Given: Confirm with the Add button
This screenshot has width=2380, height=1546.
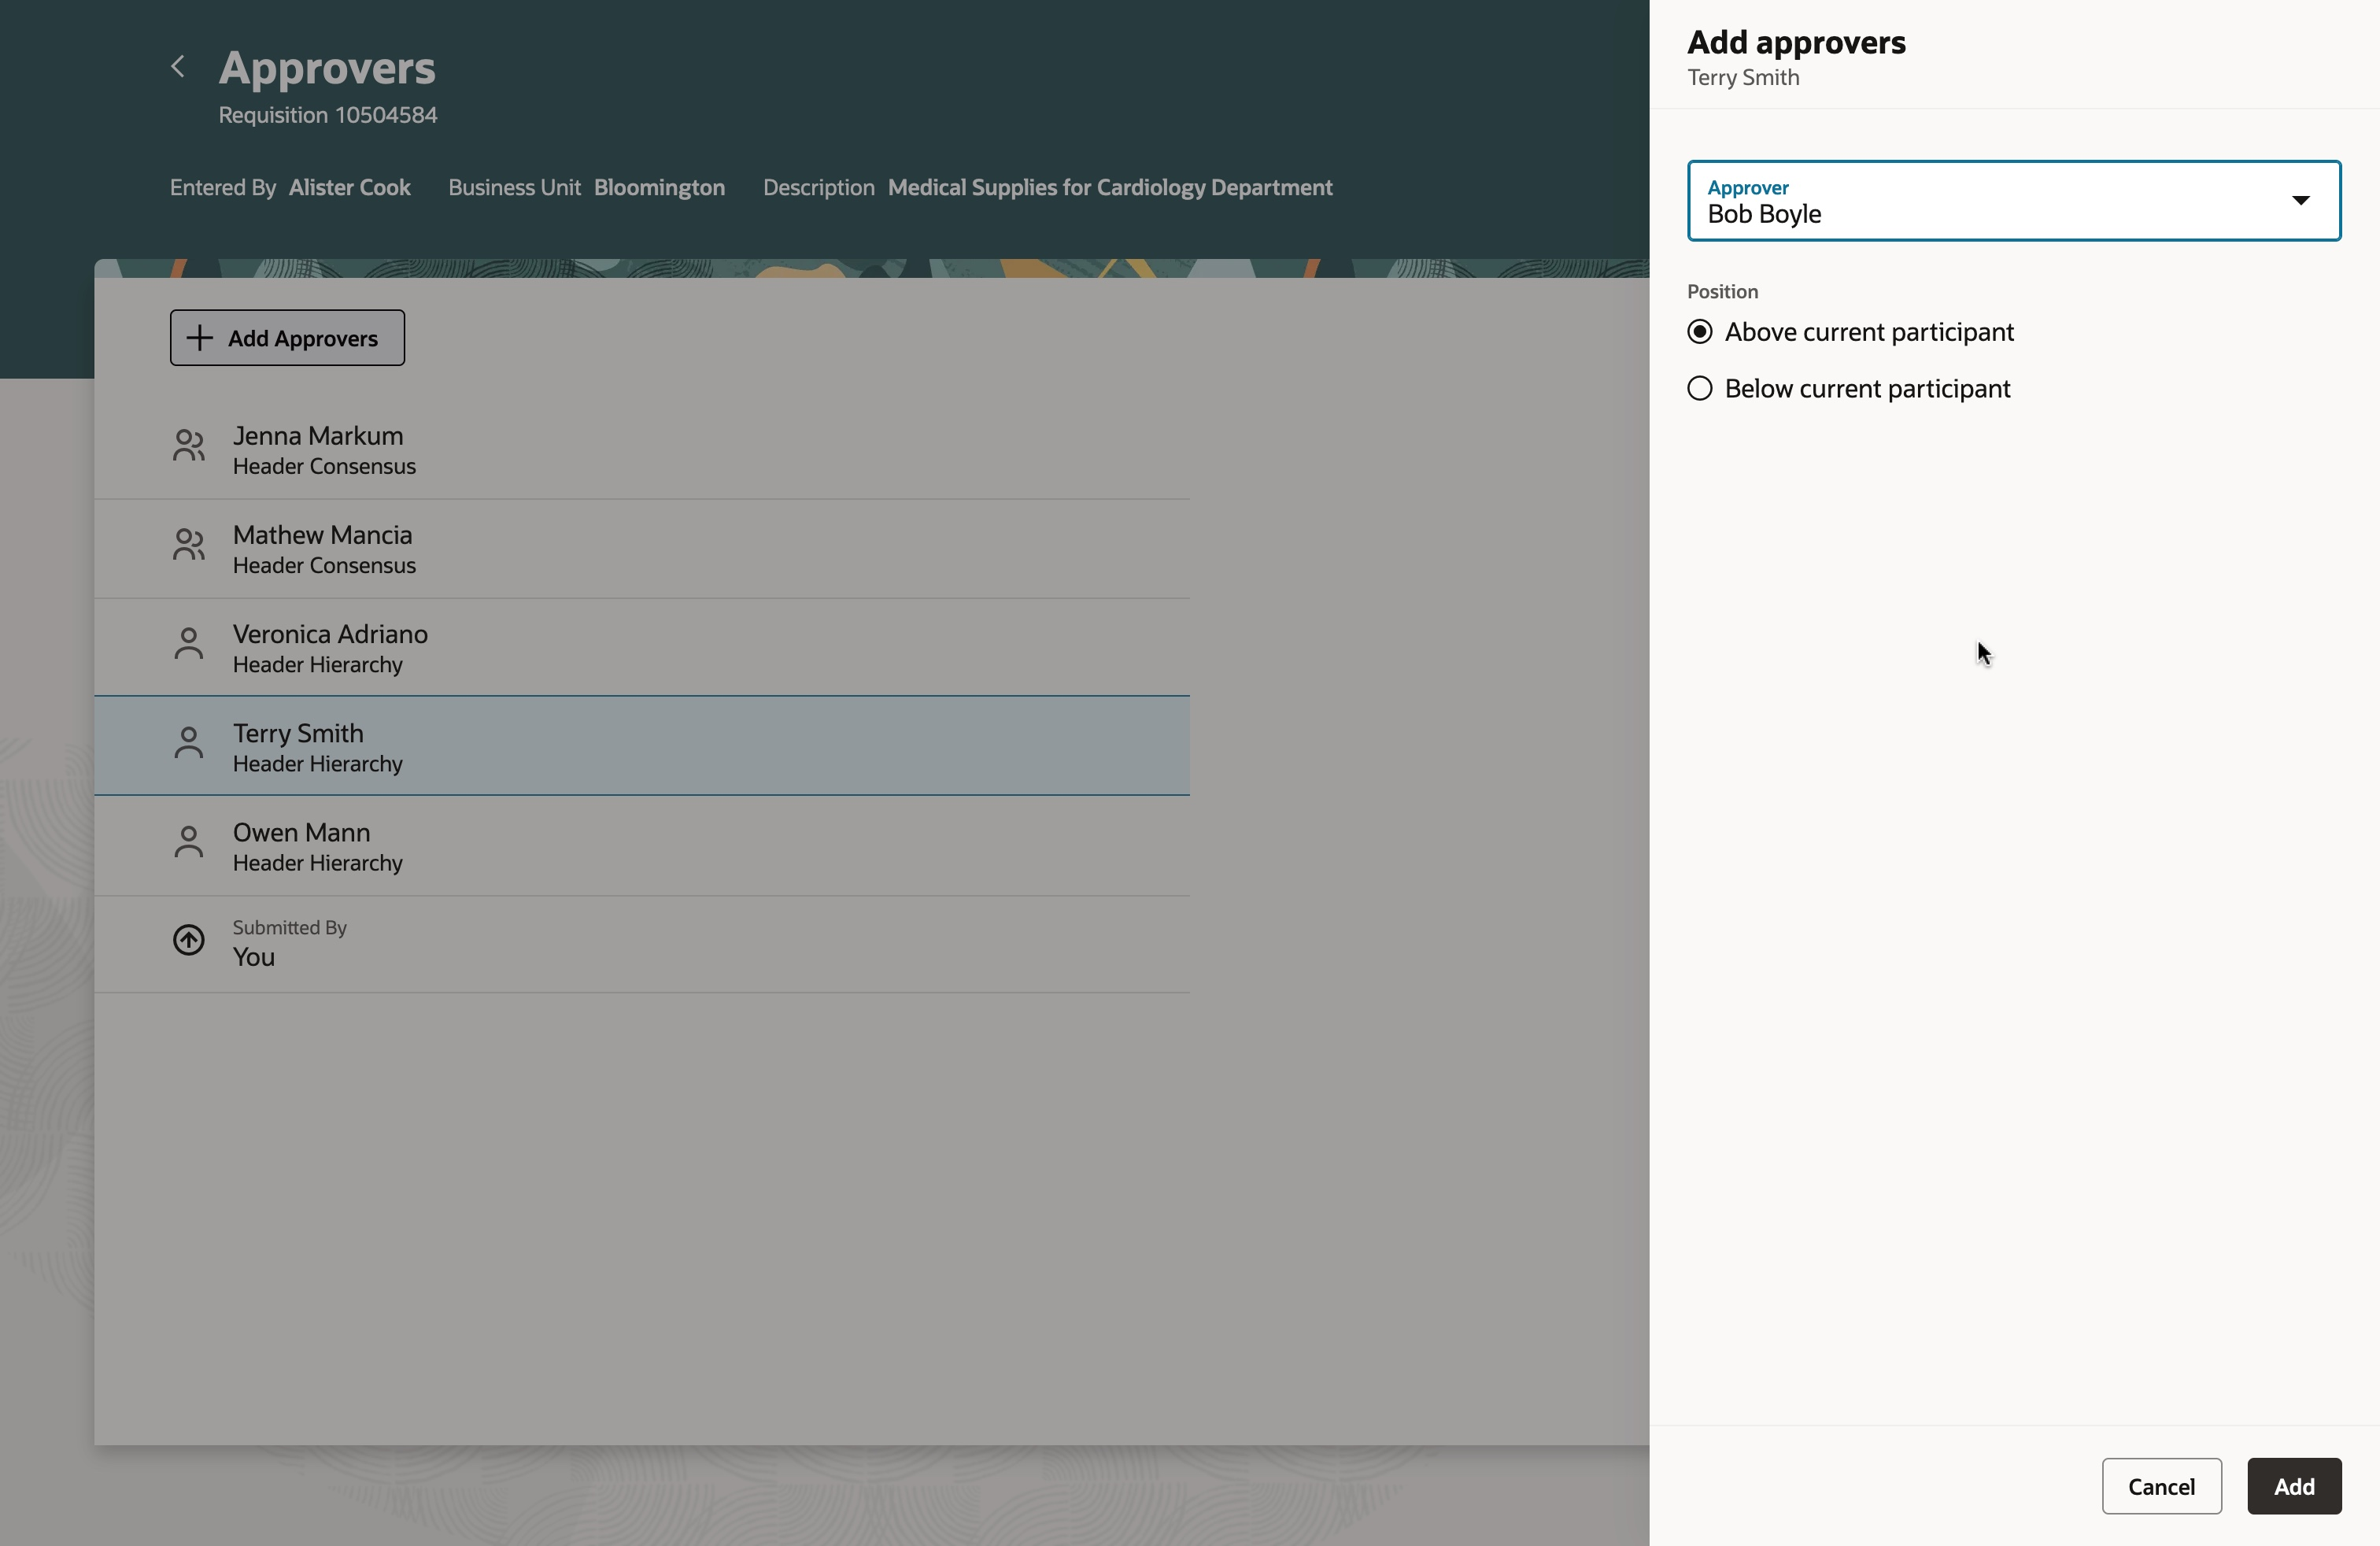Looking at the screenshot, I should click(2294, 1486).
